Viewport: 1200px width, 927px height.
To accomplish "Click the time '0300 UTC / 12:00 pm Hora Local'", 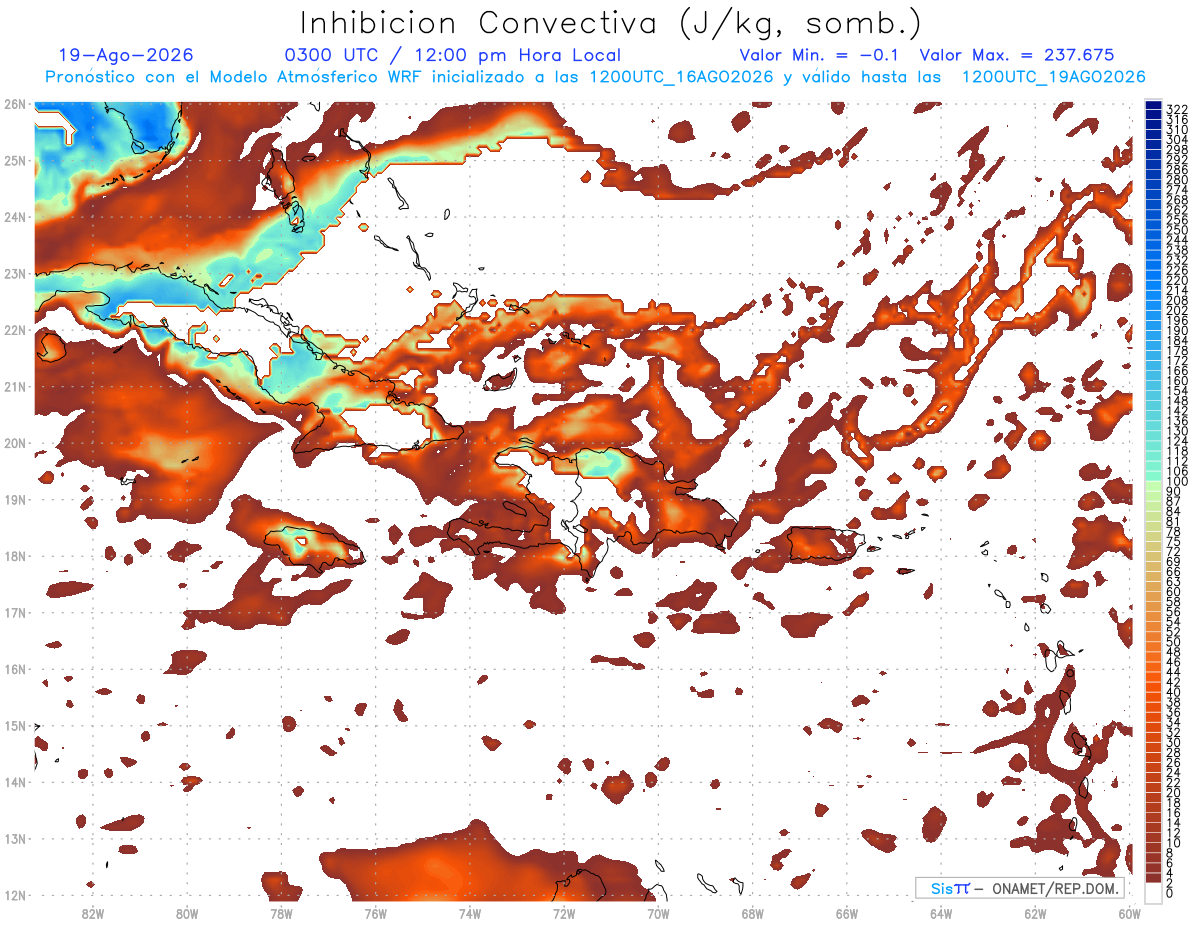I will [x=453, y=55].
